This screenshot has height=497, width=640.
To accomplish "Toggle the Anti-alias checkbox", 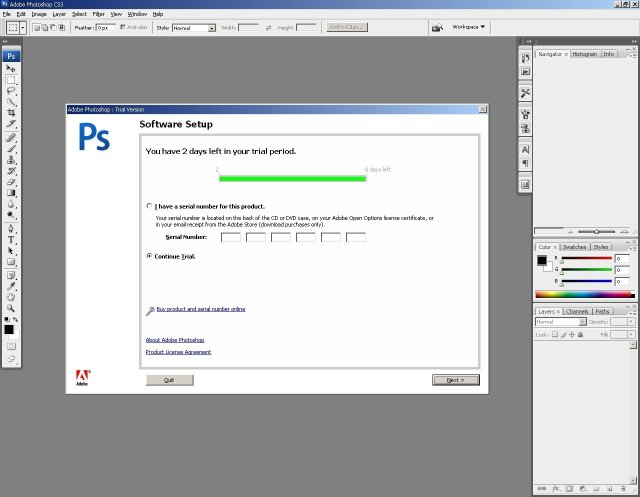I will 123,28.
